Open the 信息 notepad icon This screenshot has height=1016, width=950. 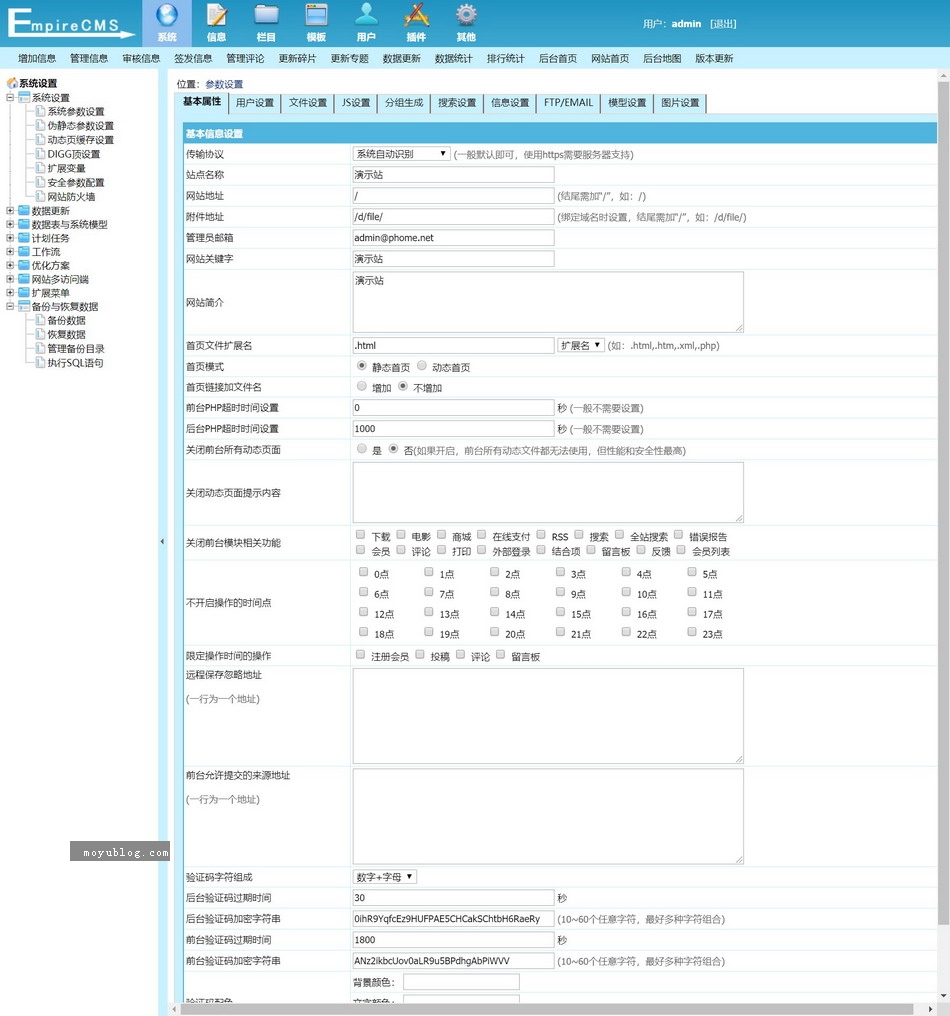pos(216,16)
